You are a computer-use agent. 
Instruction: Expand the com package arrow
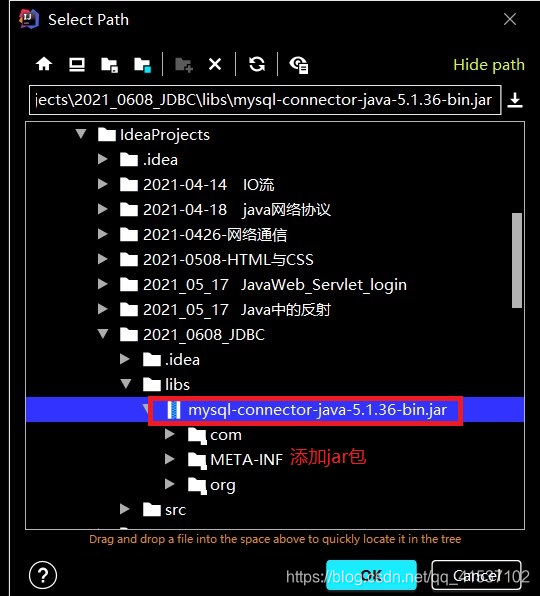pos(170,434)
